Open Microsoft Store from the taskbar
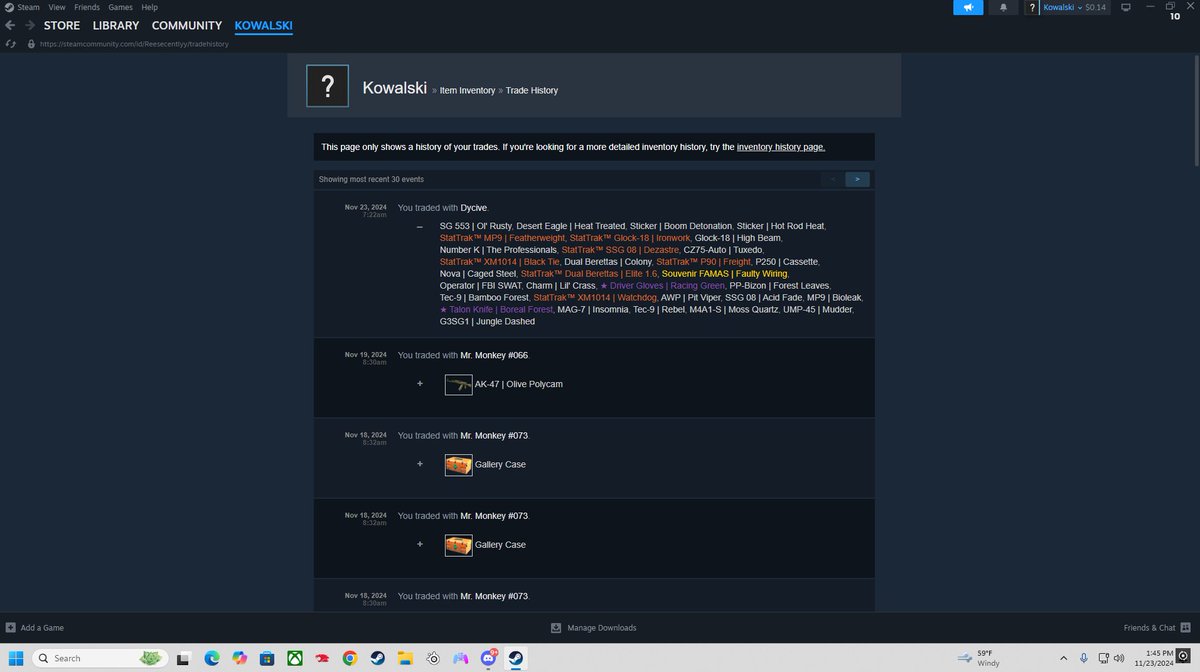The width and height of the screenshot is (1200, 672). pos(267,658)
